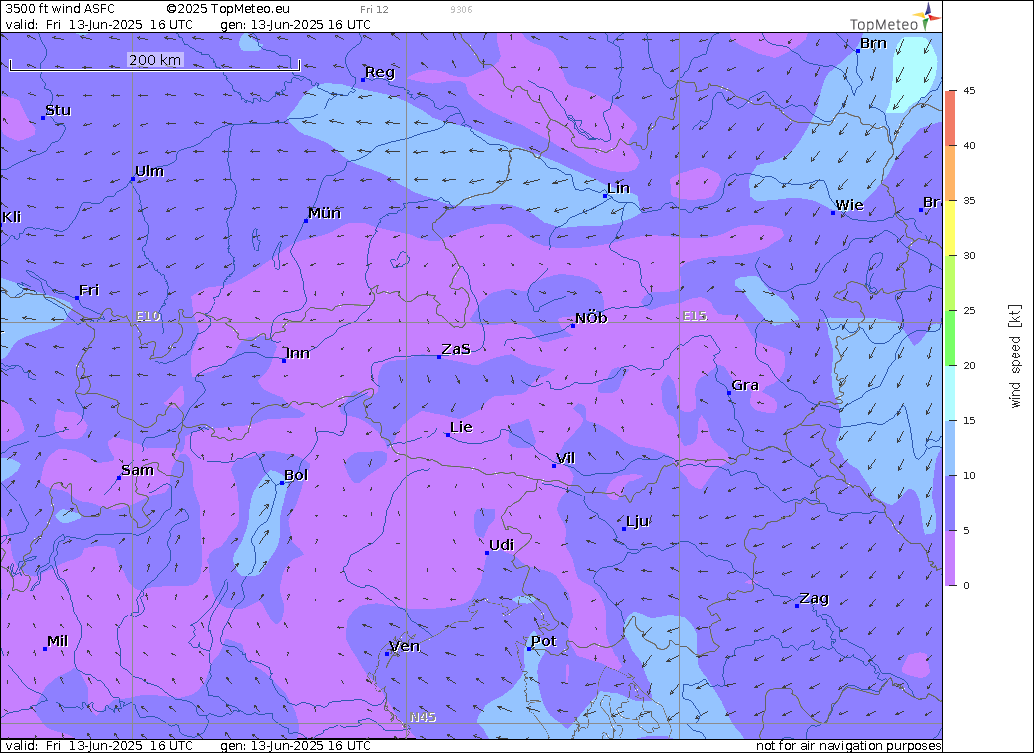
Task: Click the 'Pot' location label
Action: [544, 641]
